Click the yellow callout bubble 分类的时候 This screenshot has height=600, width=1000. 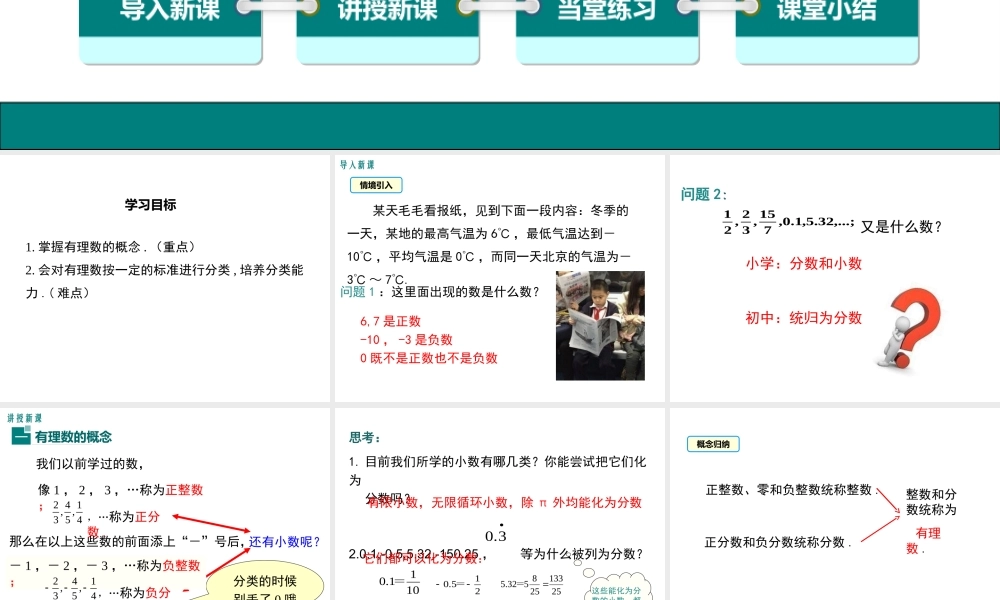click(265, 581)
